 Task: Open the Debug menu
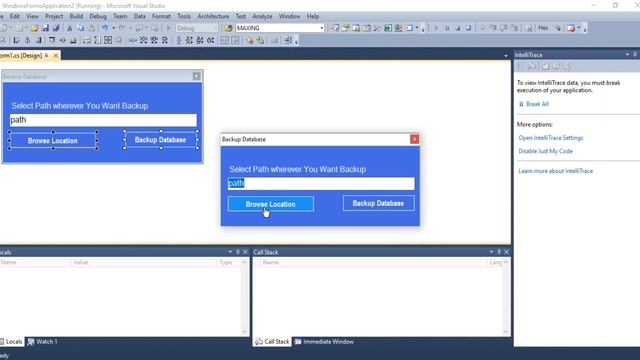click(98, 16)
